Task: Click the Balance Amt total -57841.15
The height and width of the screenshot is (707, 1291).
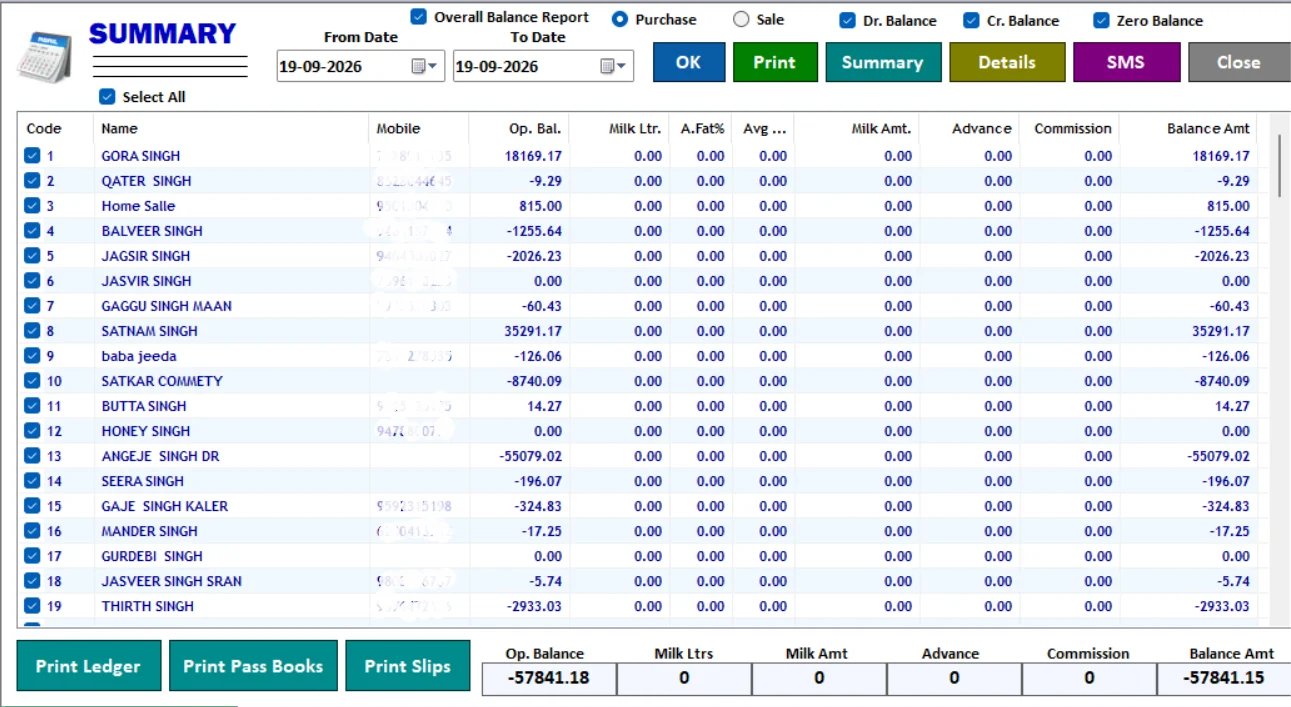Action: click(x=1226, y=678)
